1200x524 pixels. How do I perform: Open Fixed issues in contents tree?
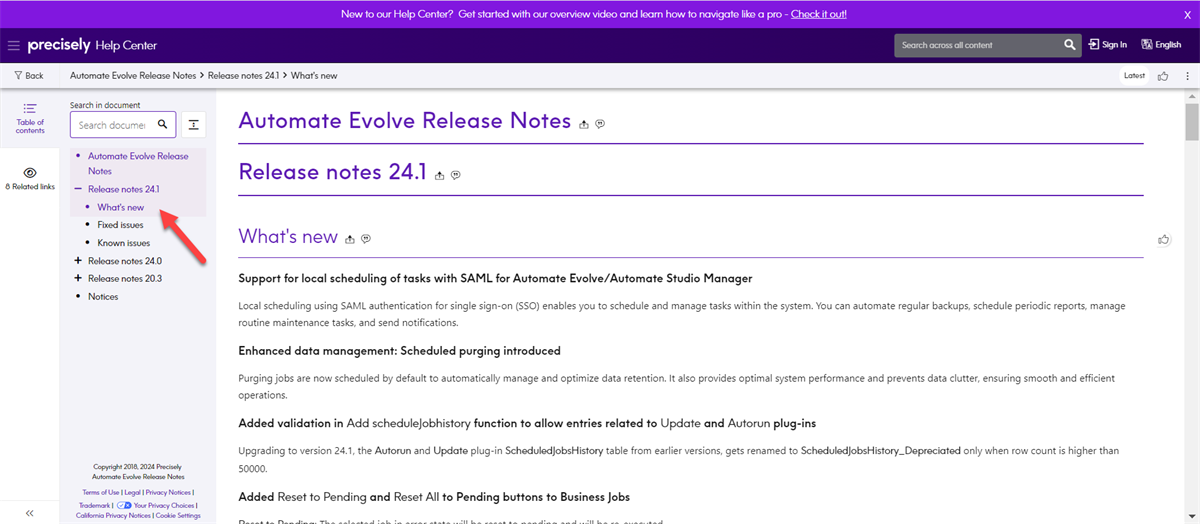point(121,225)
